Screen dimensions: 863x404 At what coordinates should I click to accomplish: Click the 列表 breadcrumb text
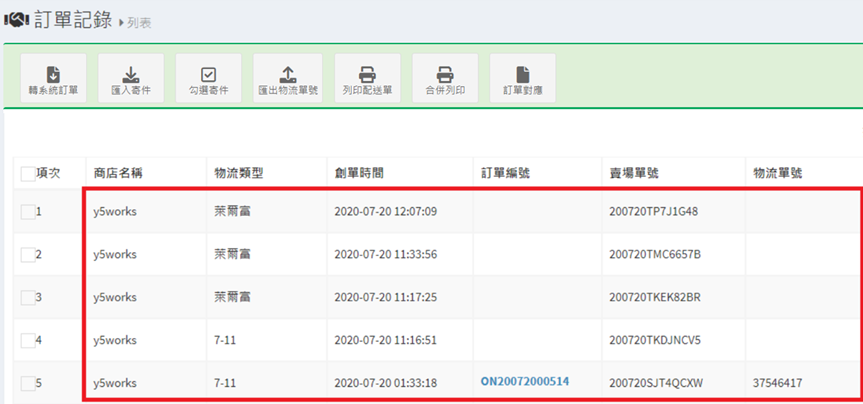(139, 23)
